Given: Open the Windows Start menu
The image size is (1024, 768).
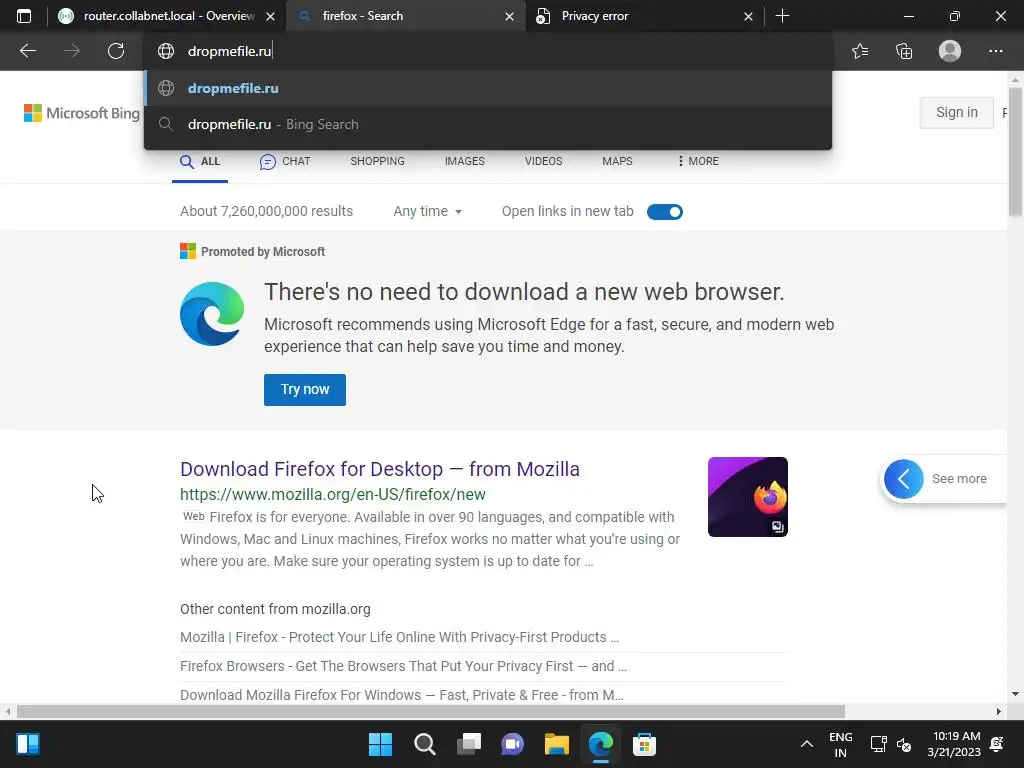Looking at the screenshot, I should click(x=380, y=744).
